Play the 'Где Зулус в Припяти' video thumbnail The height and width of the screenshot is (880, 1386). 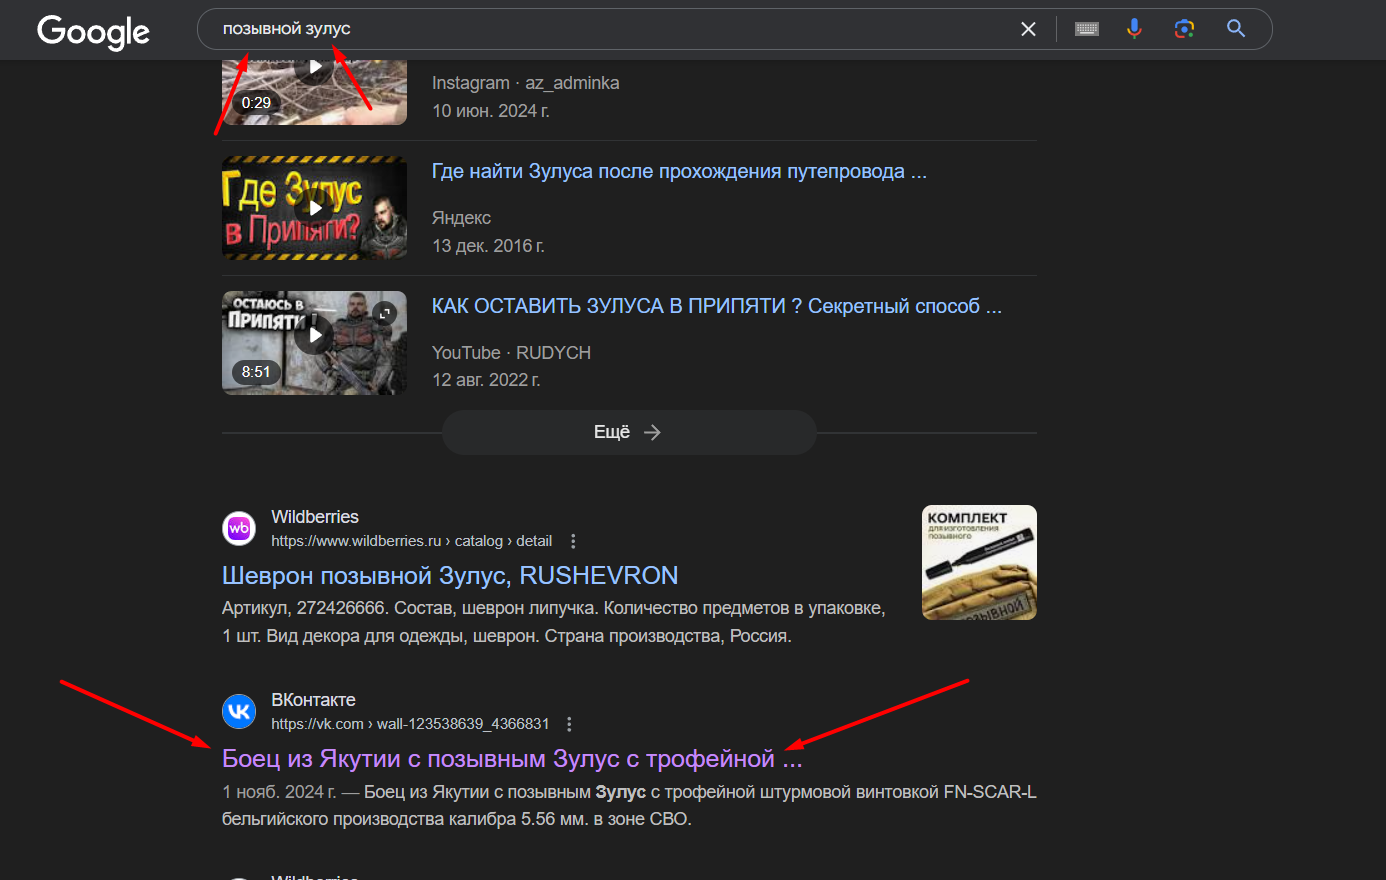[314, 208]
